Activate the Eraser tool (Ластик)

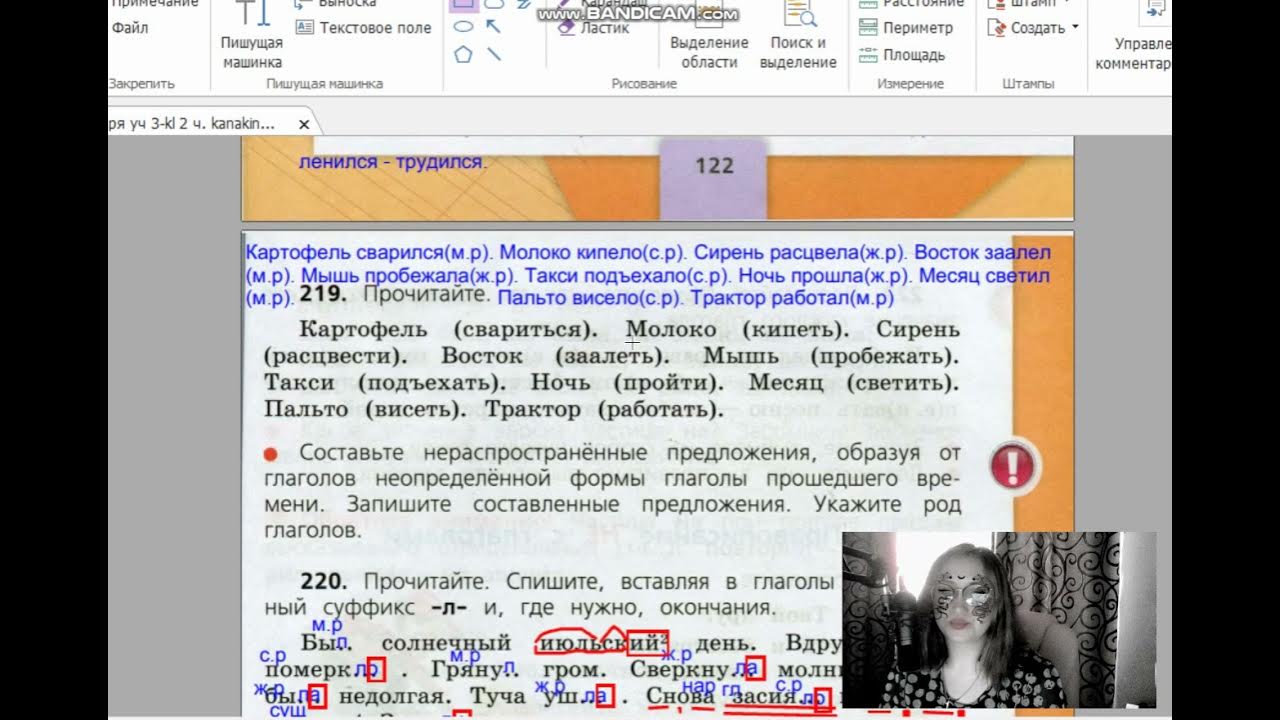coord(594,28)
